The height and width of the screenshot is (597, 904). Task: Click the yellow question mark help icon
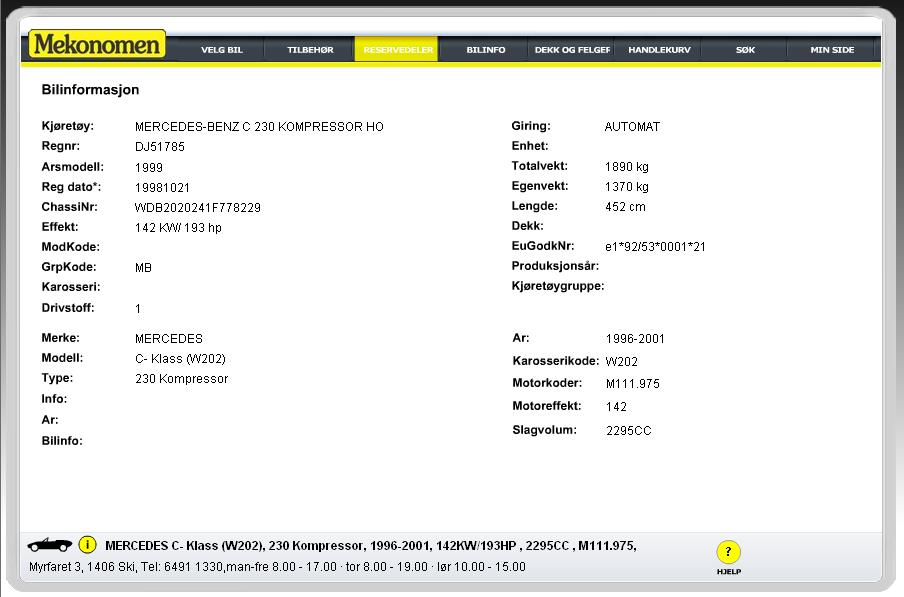[x=729, y=551]
